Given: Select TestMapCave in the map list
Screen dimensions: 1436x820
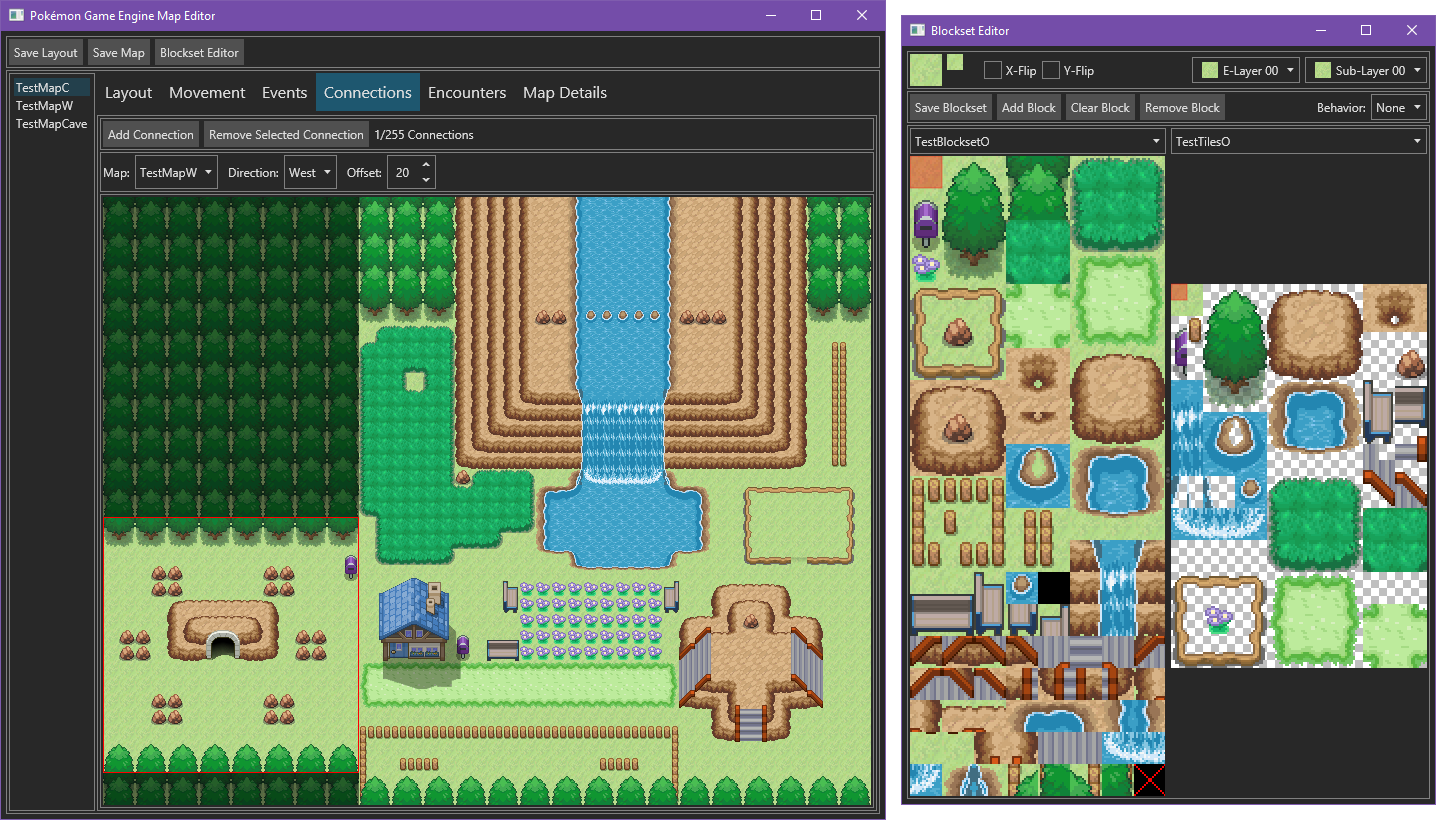Looking at the screenshot, I should click(x=52, y=124).
